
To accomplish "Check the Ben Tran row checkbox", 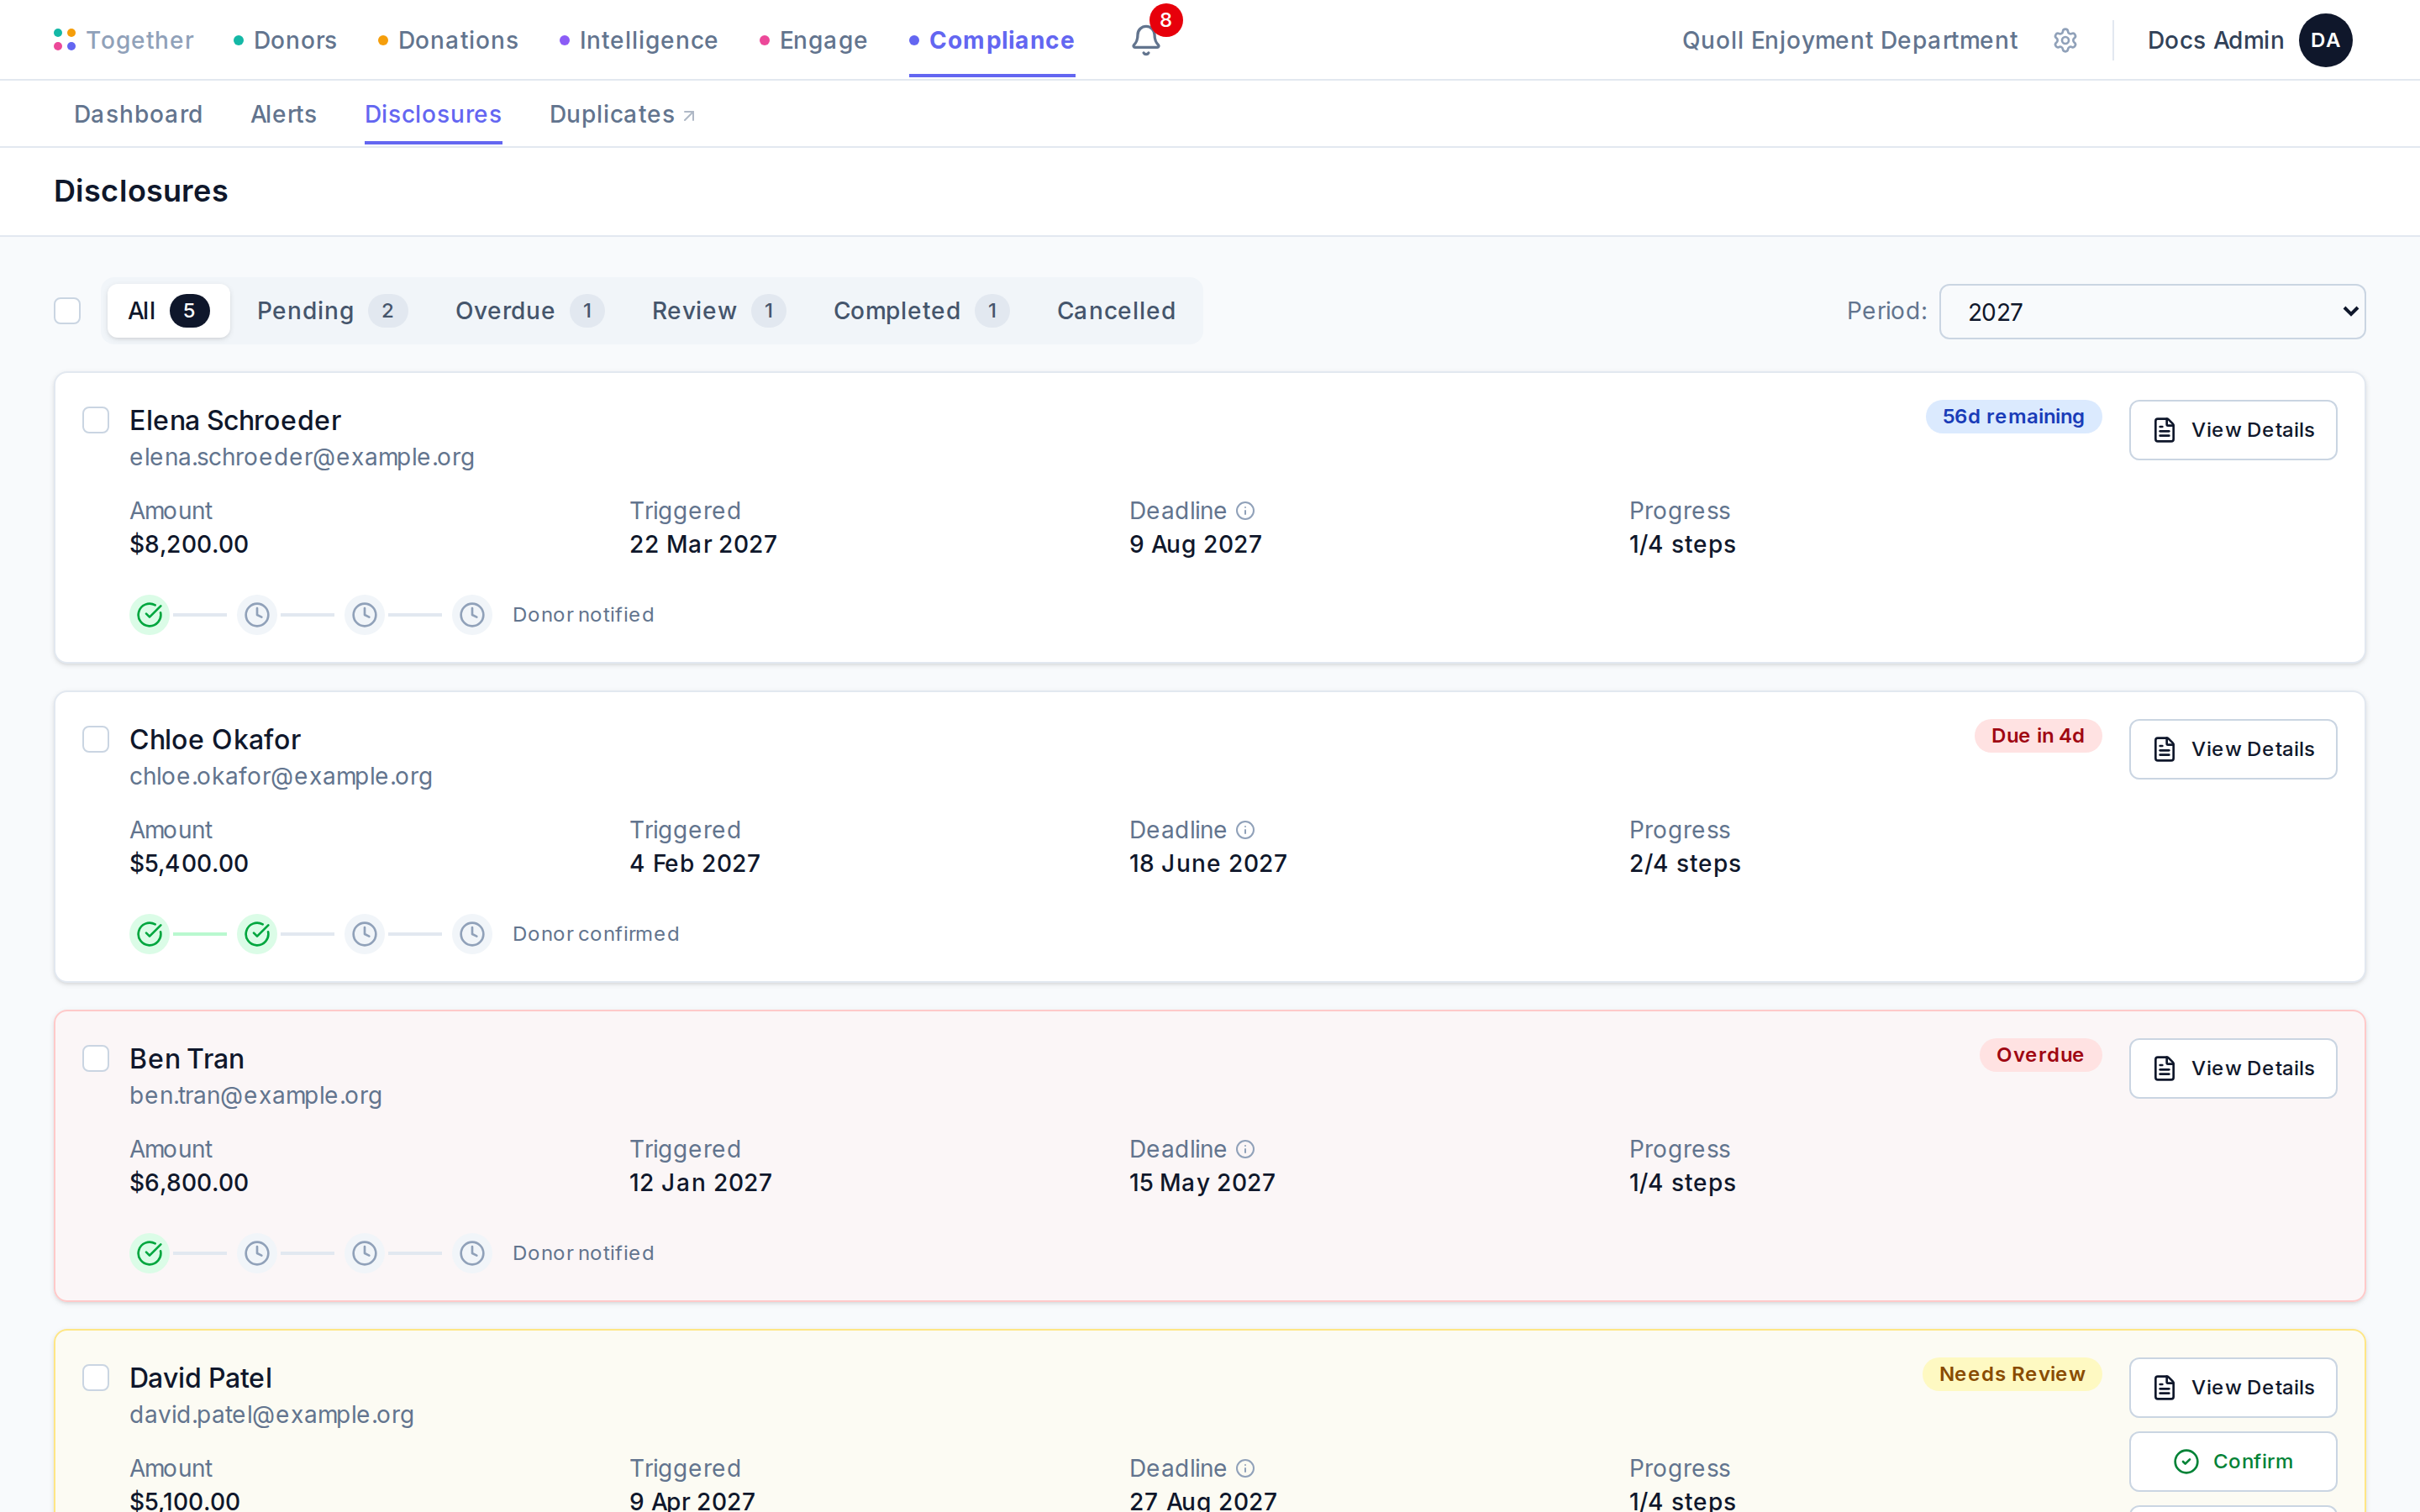I will pyautogui.click(x=96, y=1058).
